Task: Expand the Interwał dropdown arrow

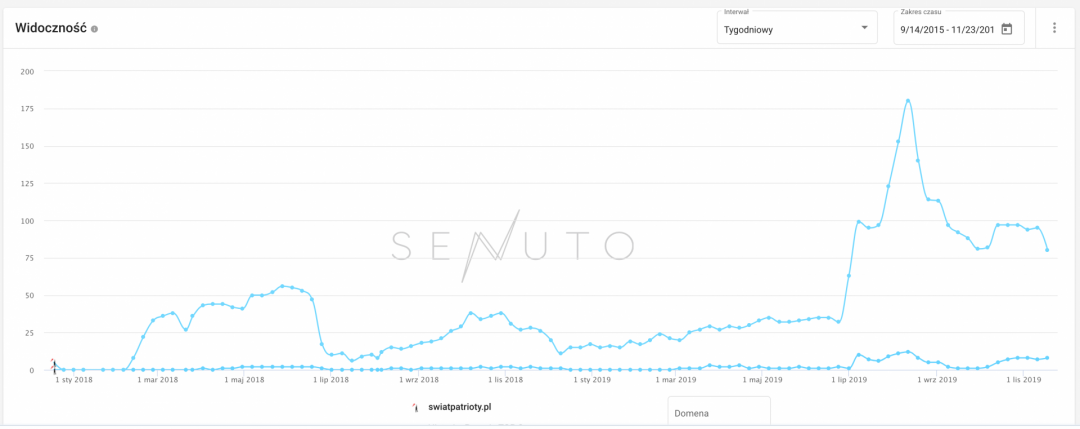Action: pyautogui.click(x=864, y=28)
